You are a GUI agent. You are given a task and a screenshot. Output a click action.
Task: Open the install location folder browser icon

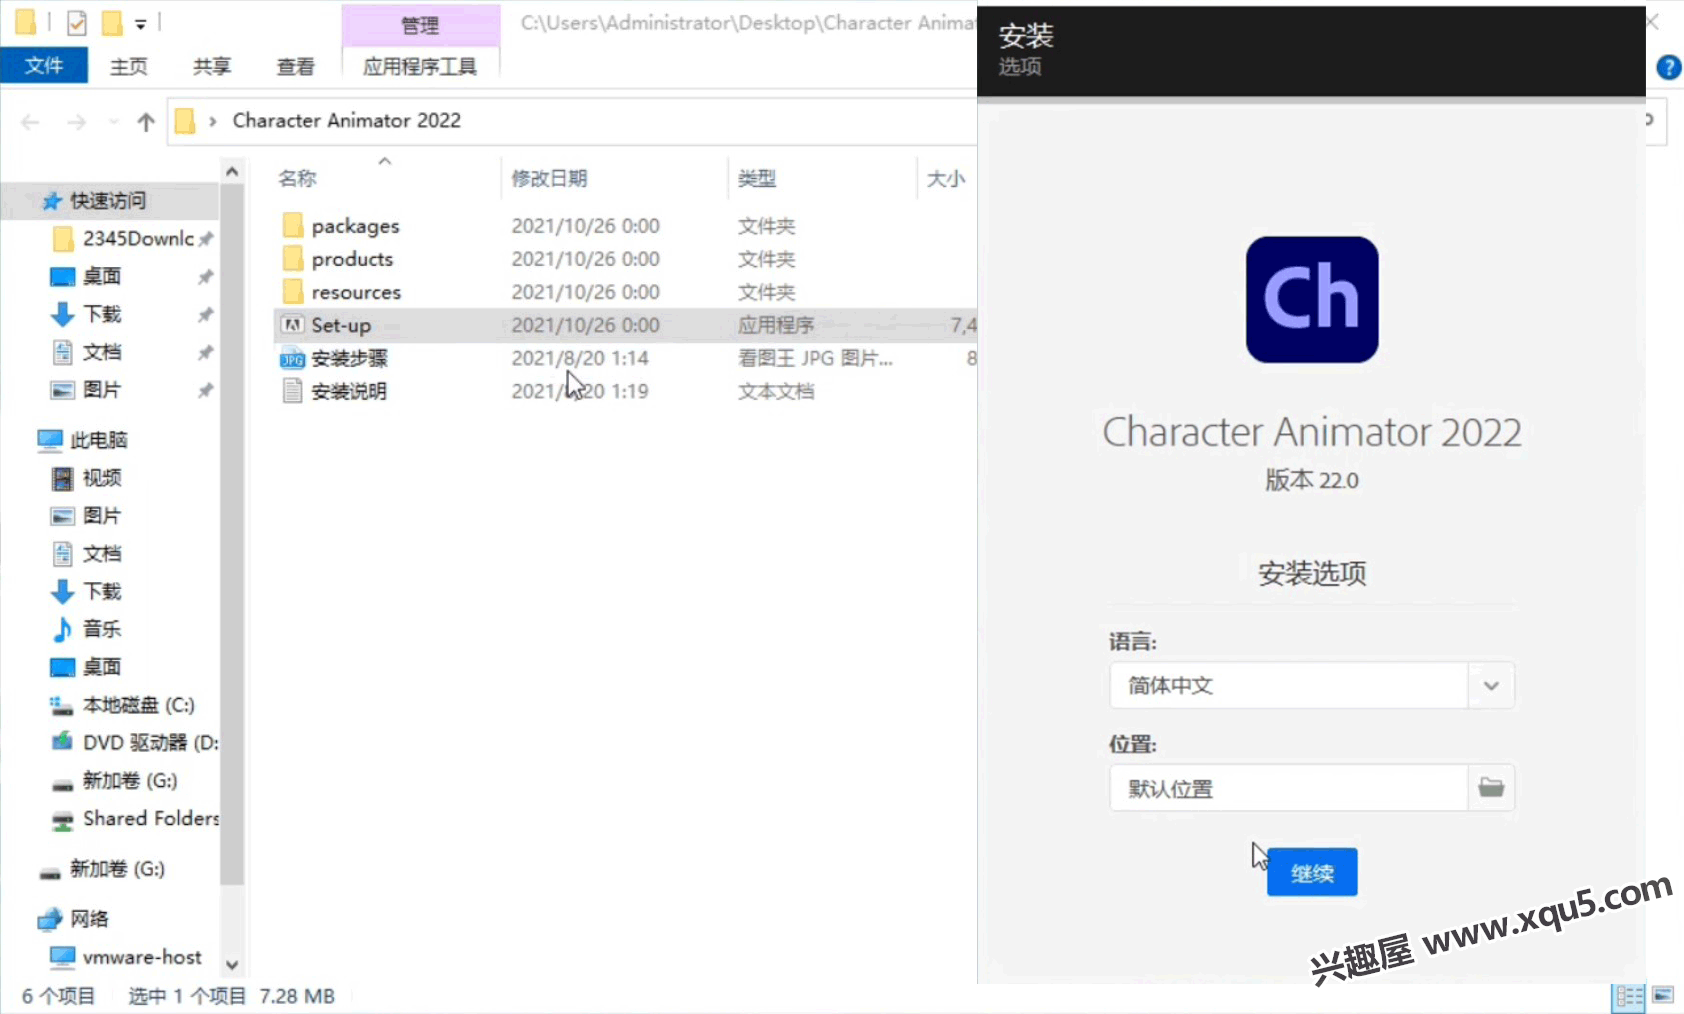(x=1491, y=788)
